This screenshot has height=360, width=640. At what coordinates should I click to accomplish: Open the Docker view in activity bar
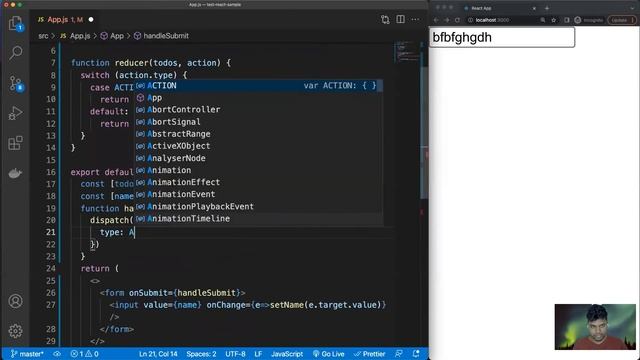[16, 173]
